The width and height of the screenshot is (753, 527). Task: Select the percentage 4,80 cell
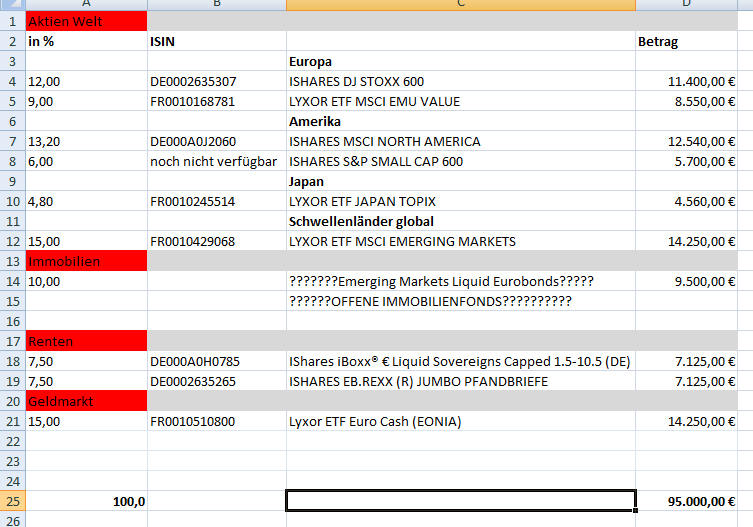click(86, 201)
